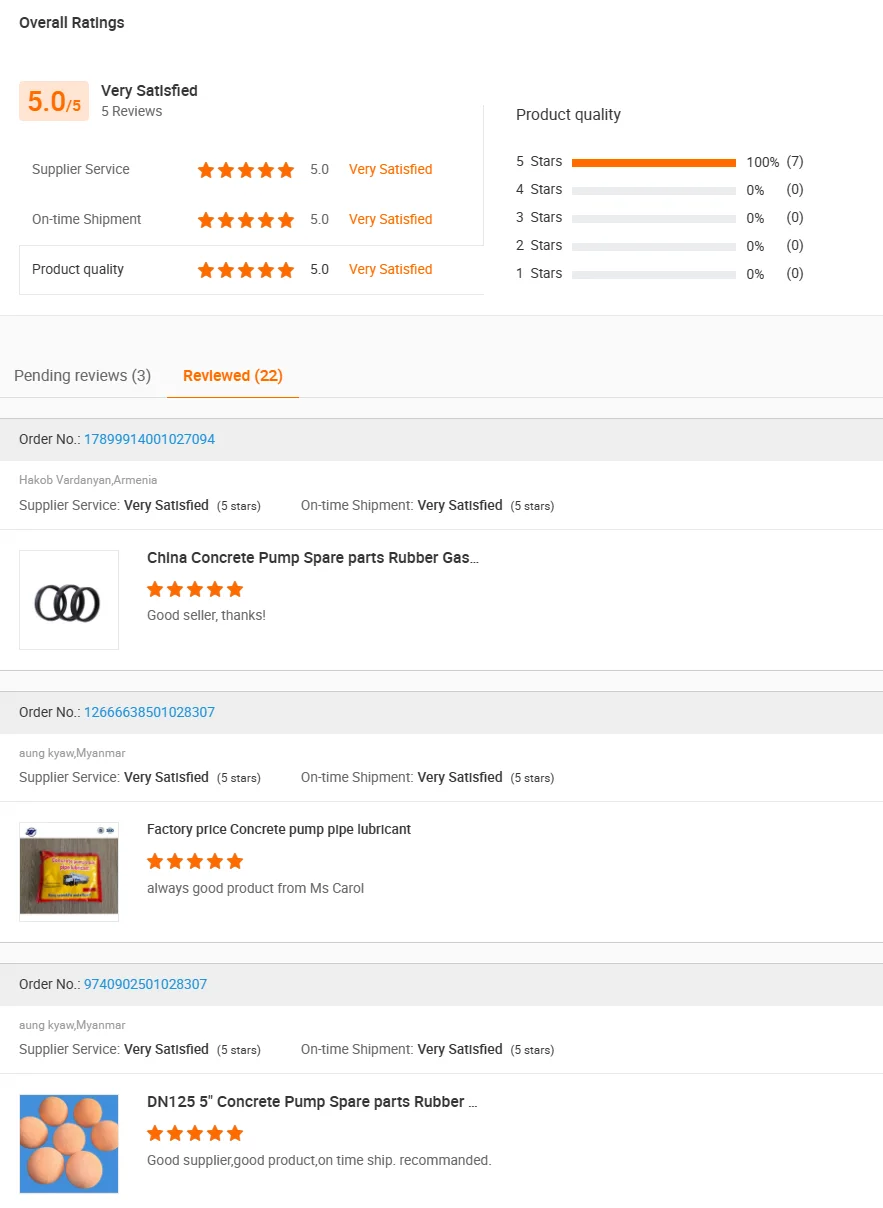Viewport: 883px width, 1208px height.
Task: Open DN125 5" Concrete Pump Spare parts title
Action: 312,1102
